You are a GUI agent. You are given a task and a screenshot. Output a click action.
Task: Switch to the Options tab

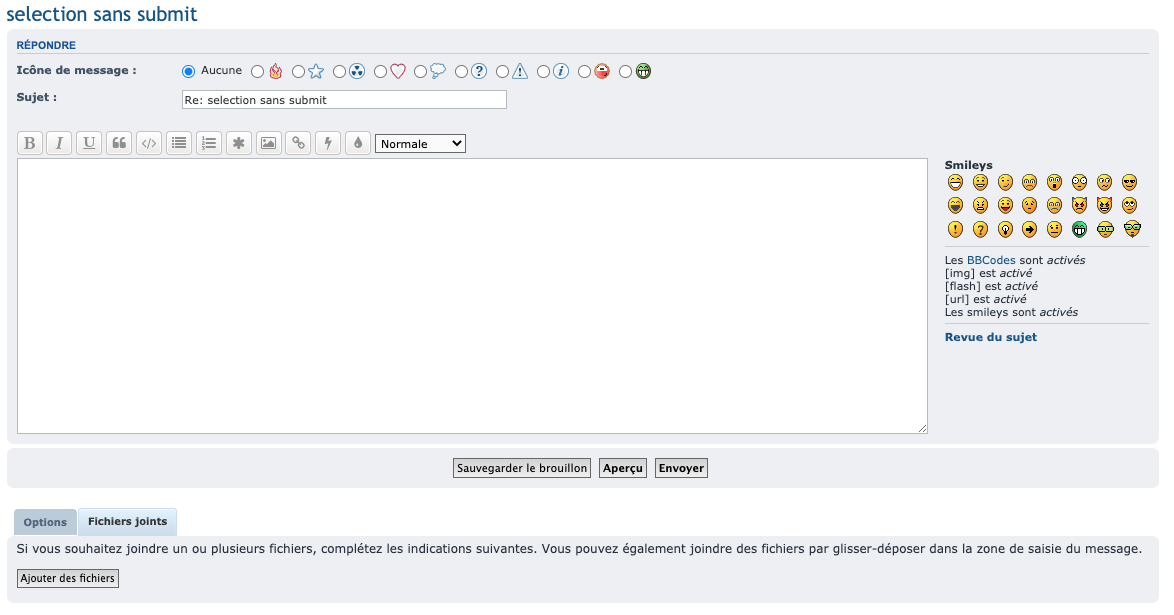coord(45,522)
